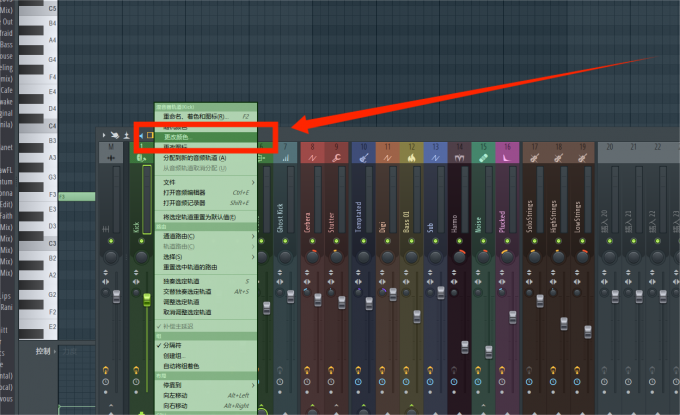The height and width of the screenshot is (415, 680).
Task: Click the LowStrings track volume fader
Action: (588, 332)
